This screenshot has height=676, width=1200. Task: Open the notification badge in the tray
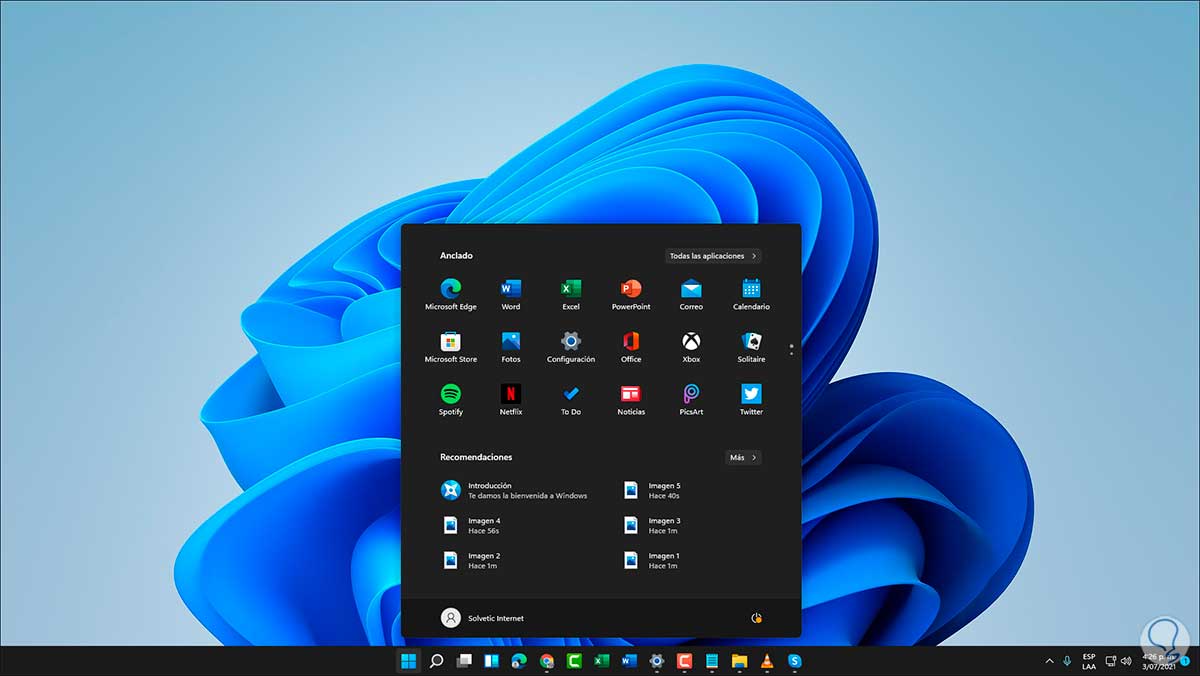1185,661
